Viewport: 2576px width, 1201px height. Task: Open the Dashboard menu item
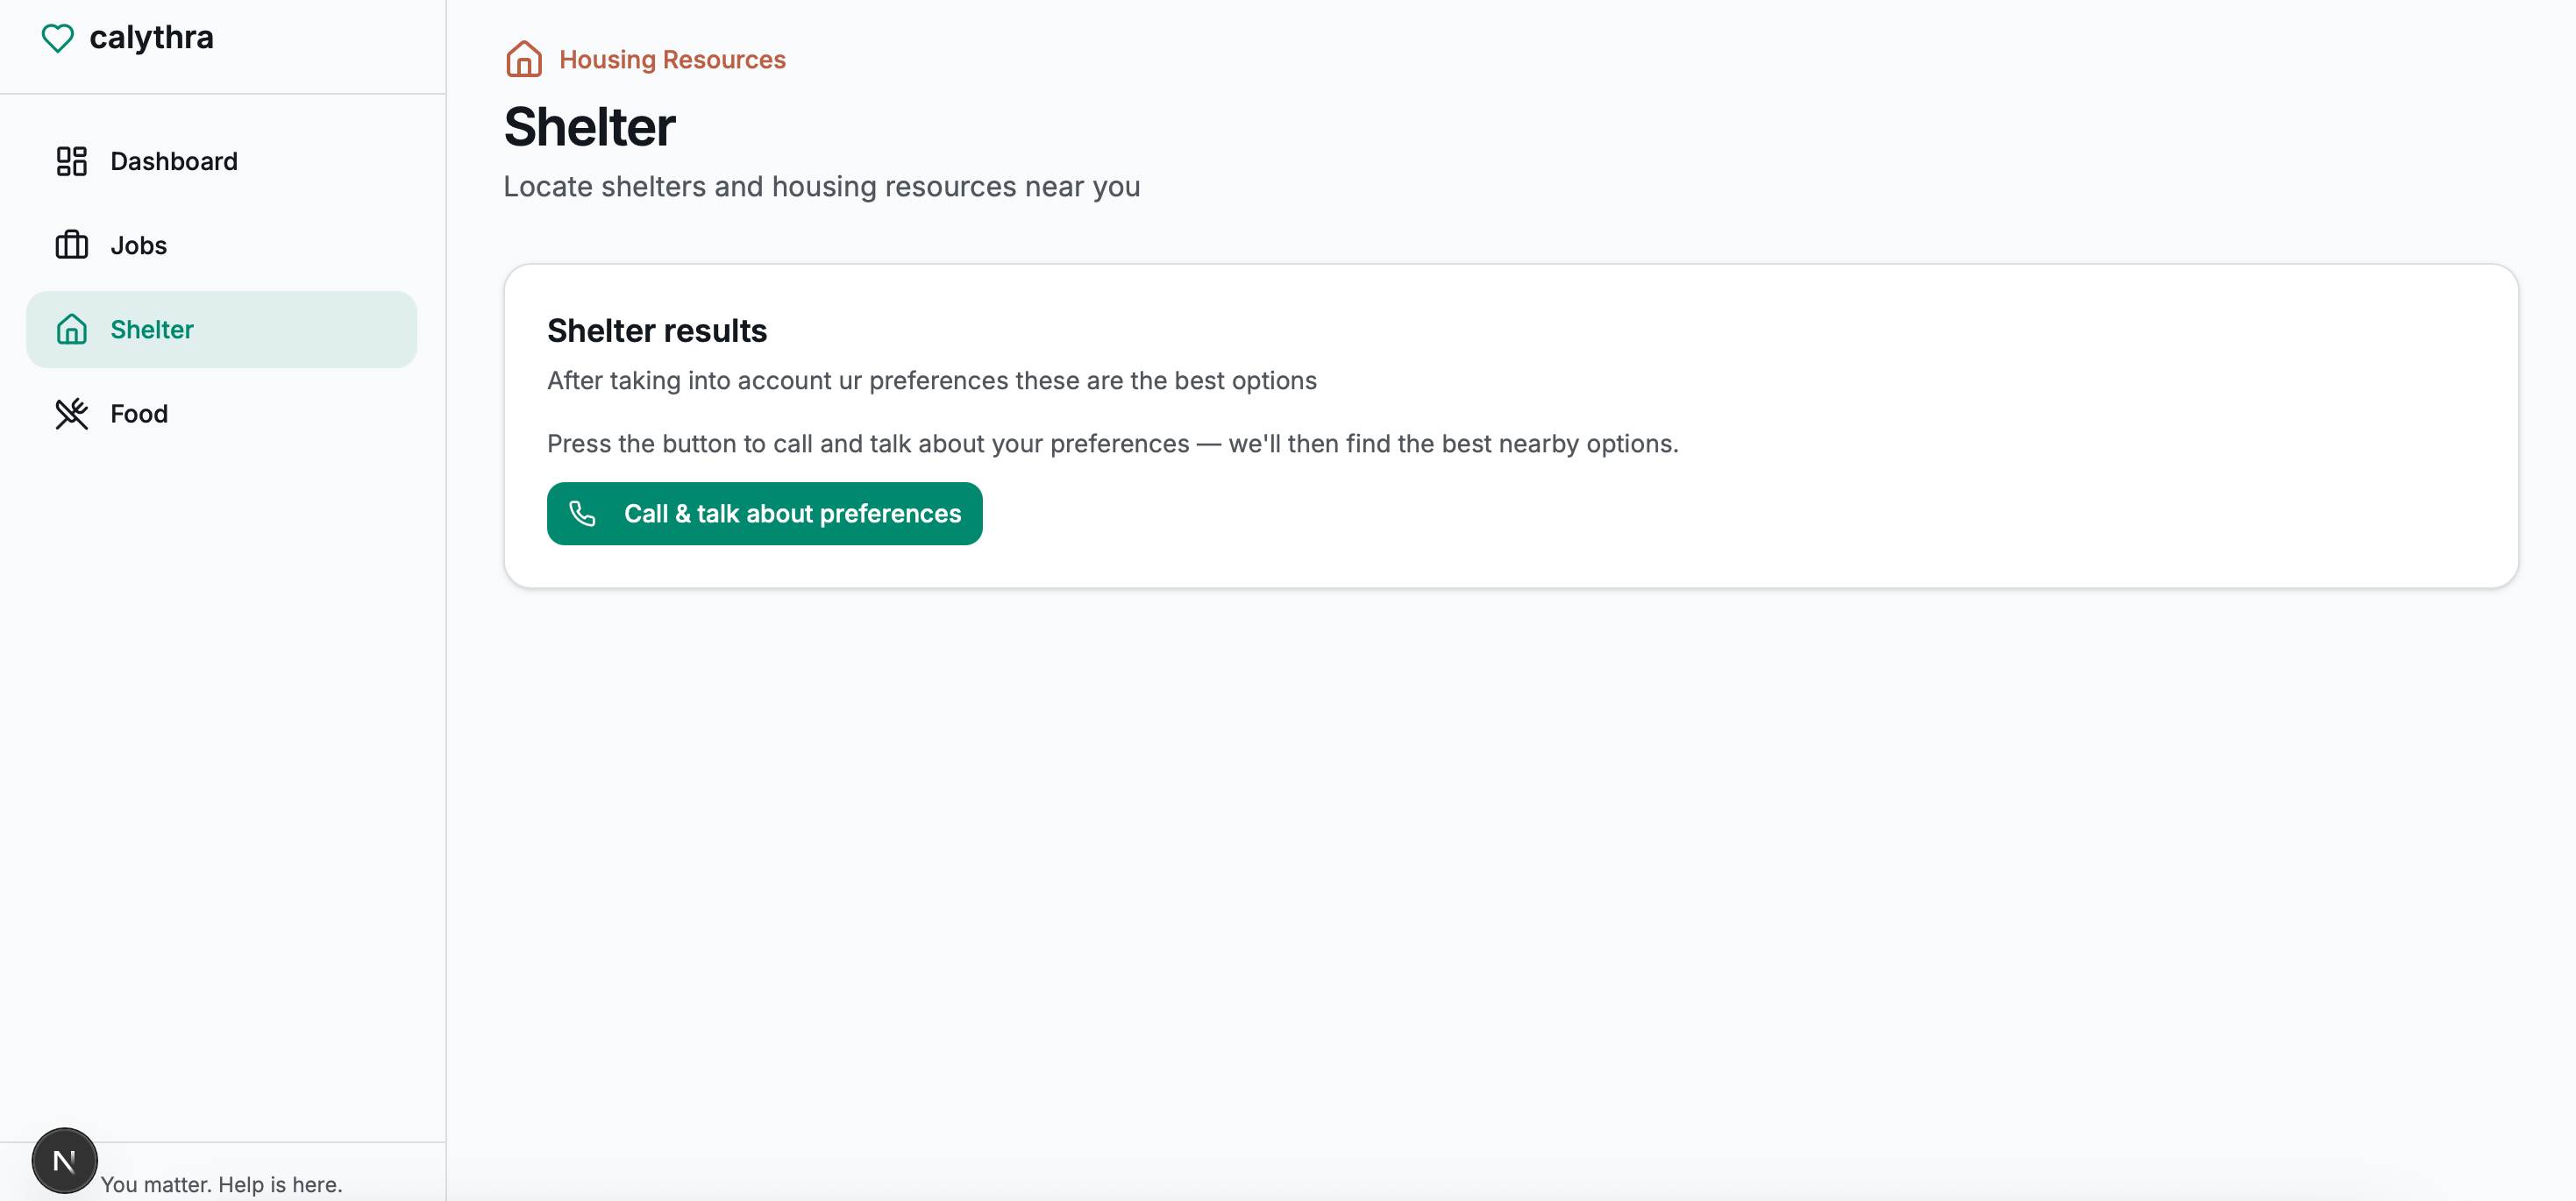coord(173,161)
